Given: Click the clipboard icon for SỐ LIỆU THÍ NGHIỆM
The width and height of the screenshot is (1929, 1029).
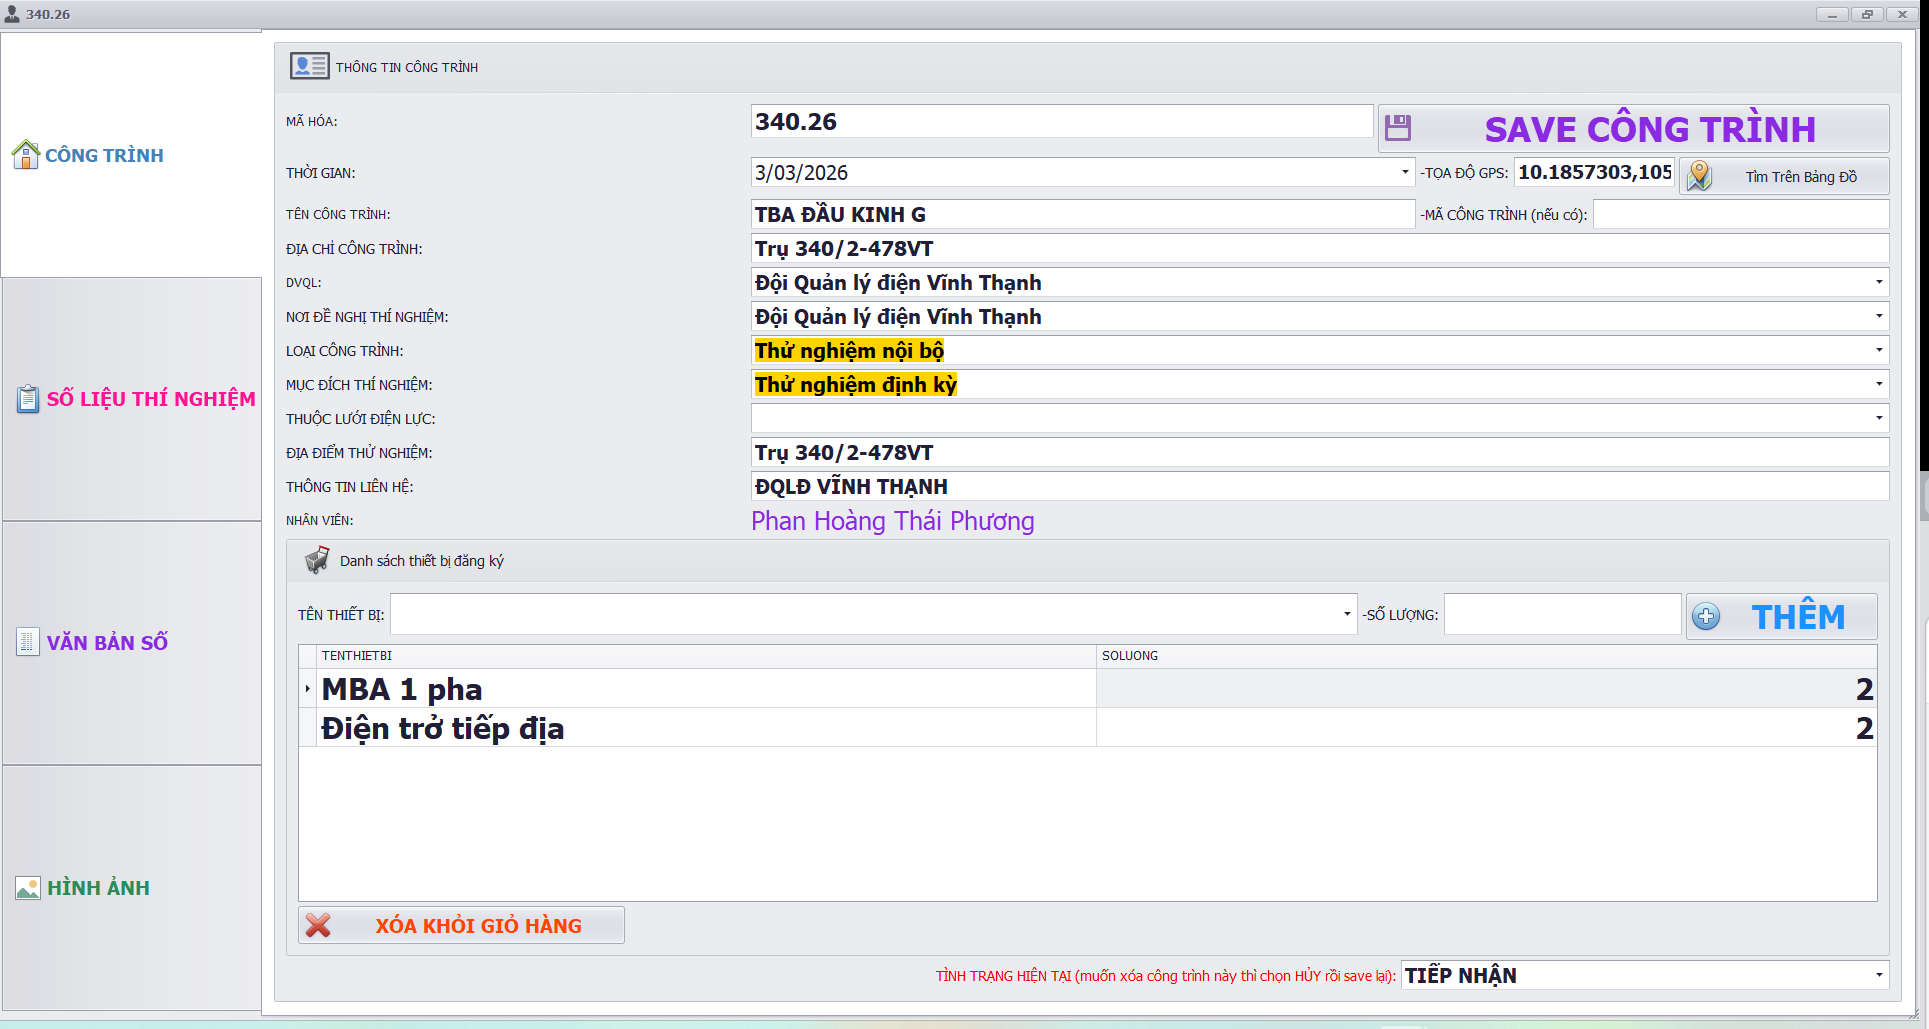Looking at the screenshot, I should point(28,399).
